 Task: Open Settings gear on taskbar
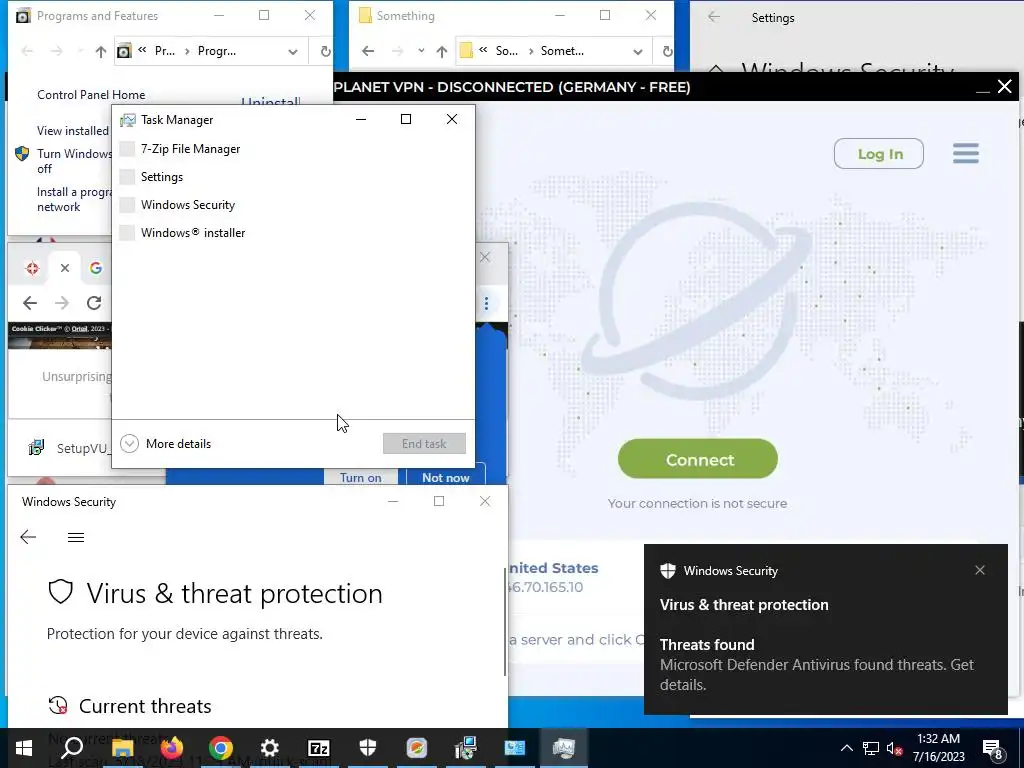pyautogui.click(x=270, y=748)
